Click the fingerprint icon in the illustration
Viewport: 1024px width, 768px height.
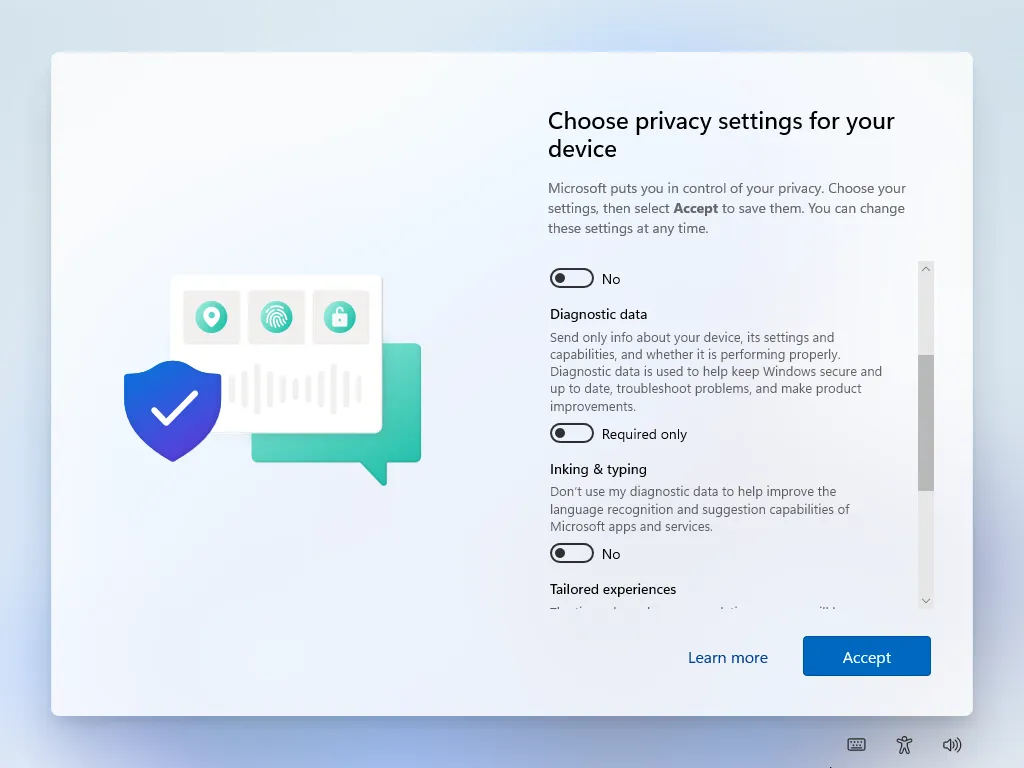275,317
